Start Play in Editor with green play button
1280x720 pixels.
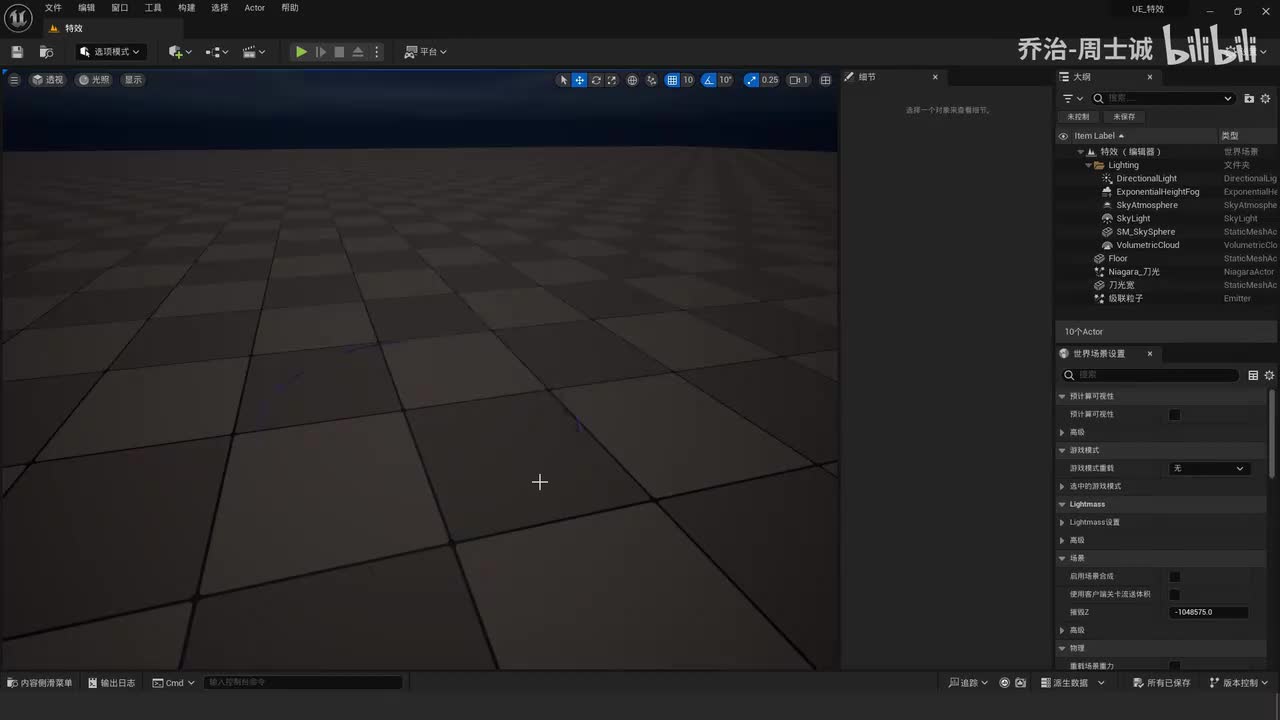click(301, 52)
